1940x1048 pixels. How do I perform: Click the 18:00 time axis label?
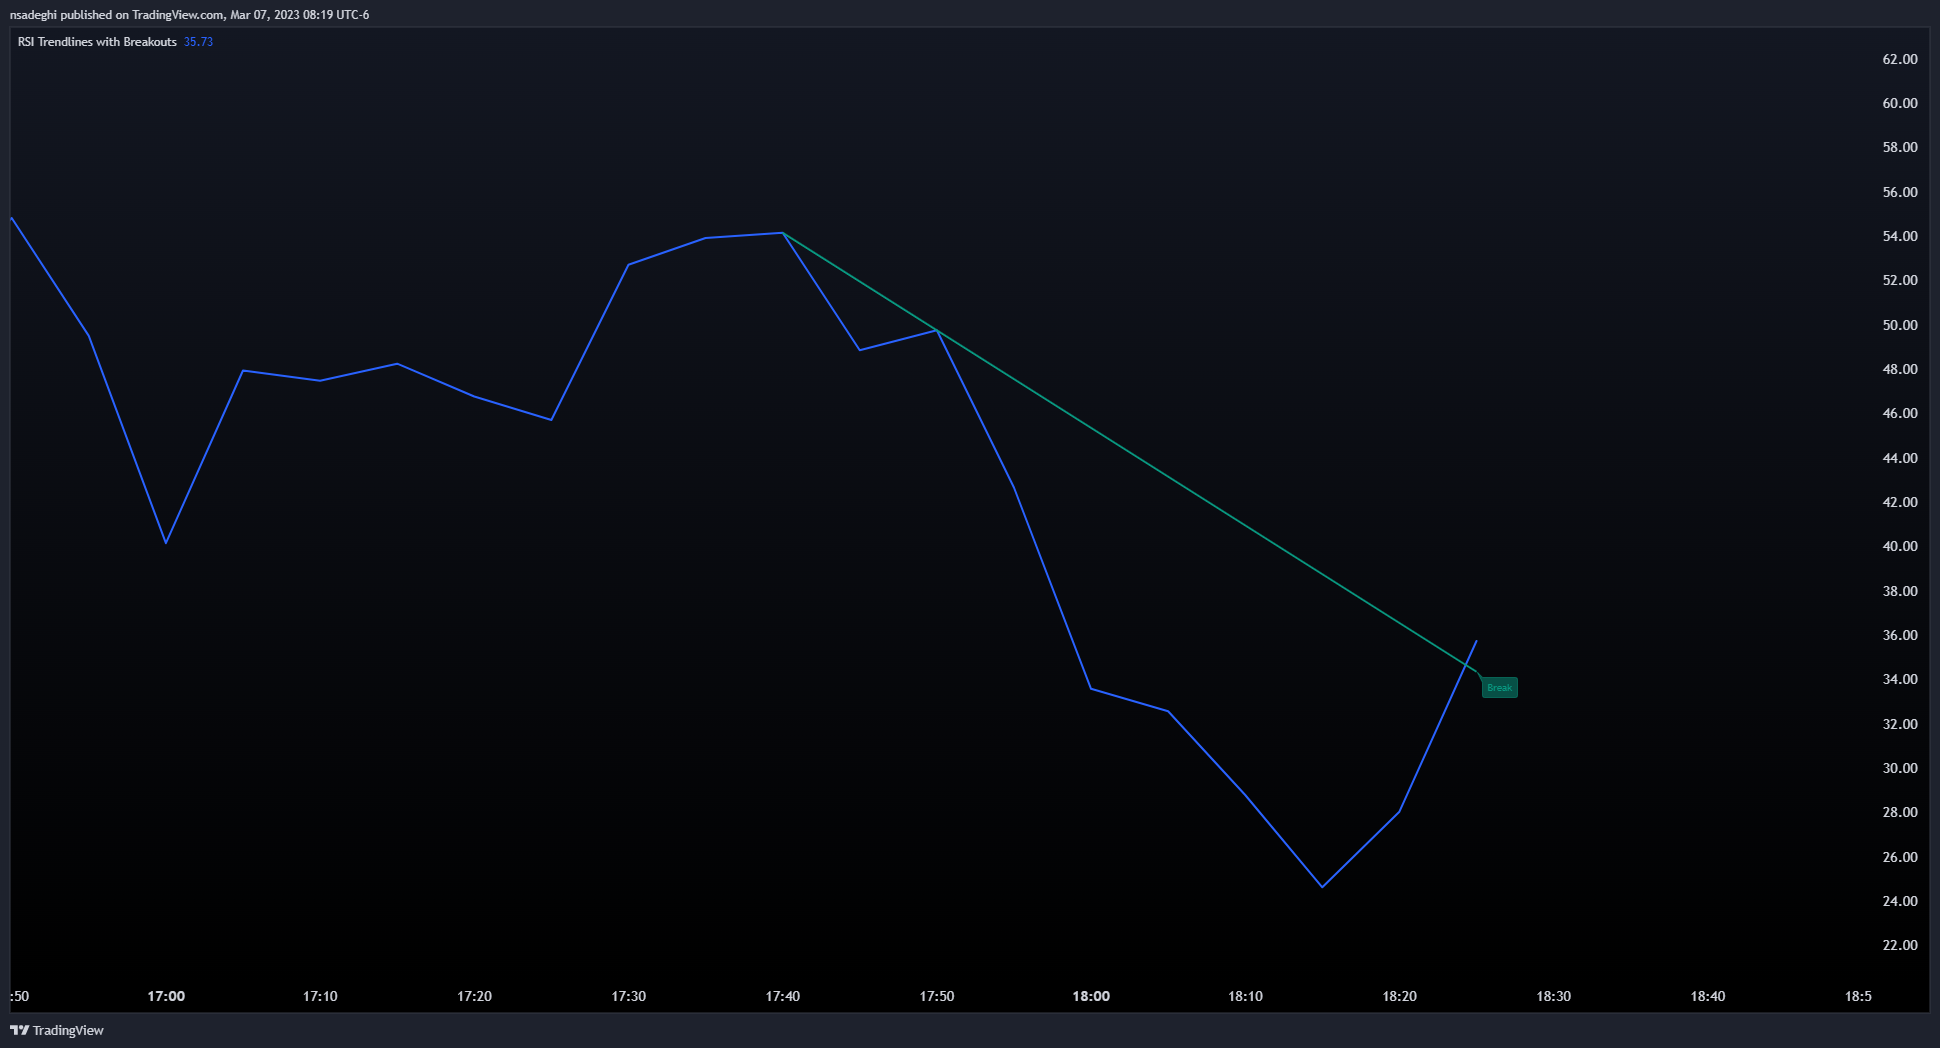point(1091,996)
